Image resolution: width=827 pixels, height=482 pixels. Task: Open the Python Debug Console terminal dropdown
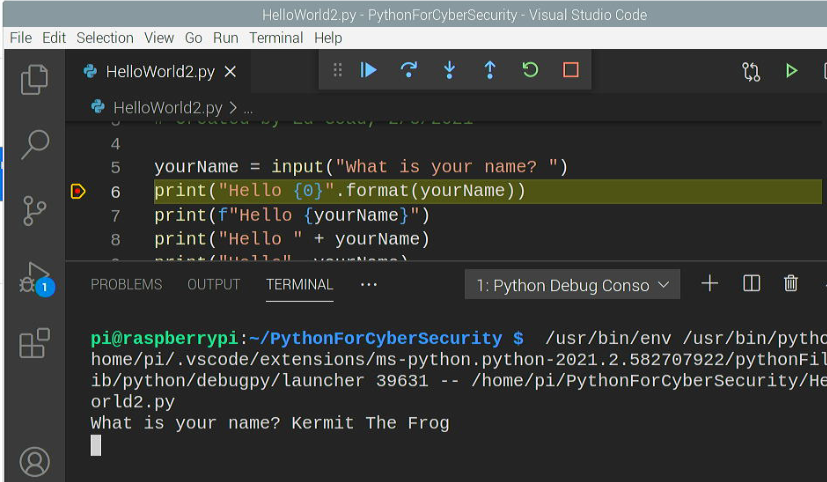pyautogui.click(x=572, y=285)
